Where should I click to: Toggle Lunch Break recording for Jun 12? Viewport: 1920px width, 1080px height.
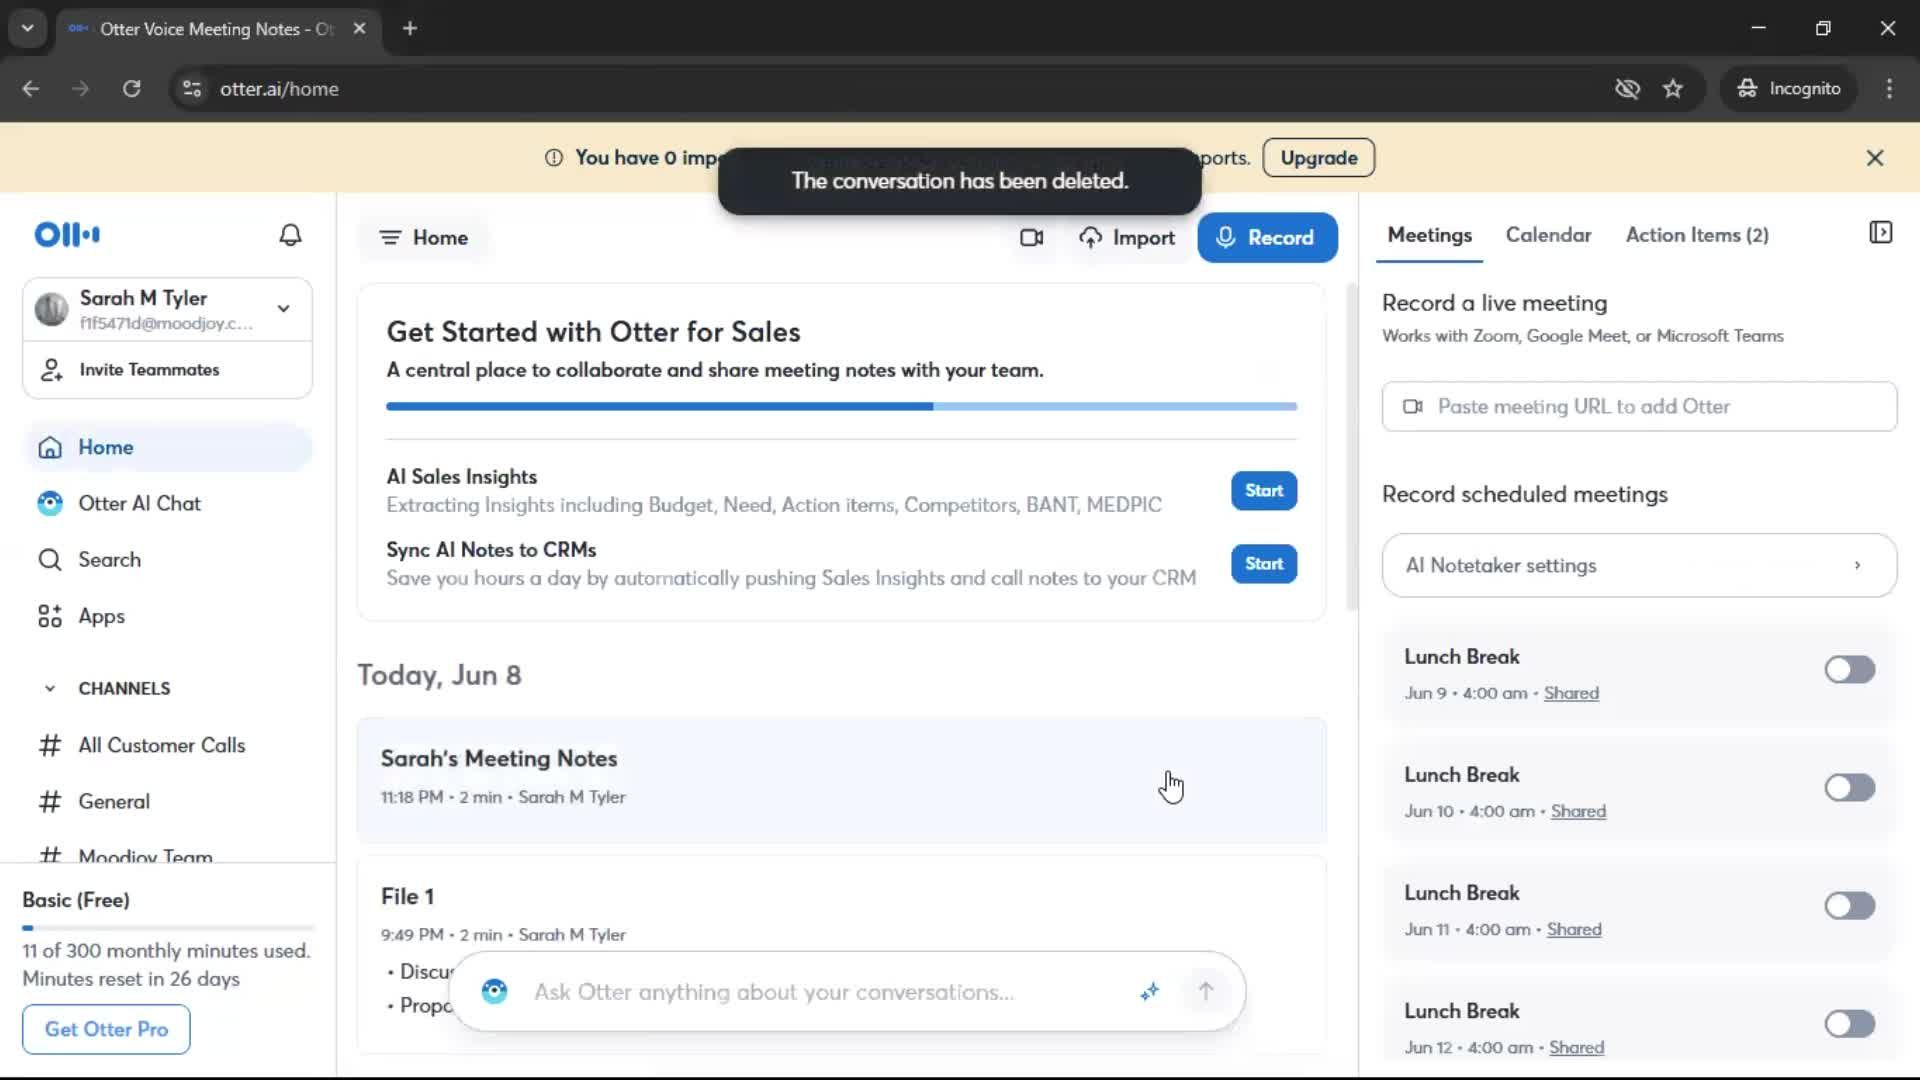coord(1849,1024)
